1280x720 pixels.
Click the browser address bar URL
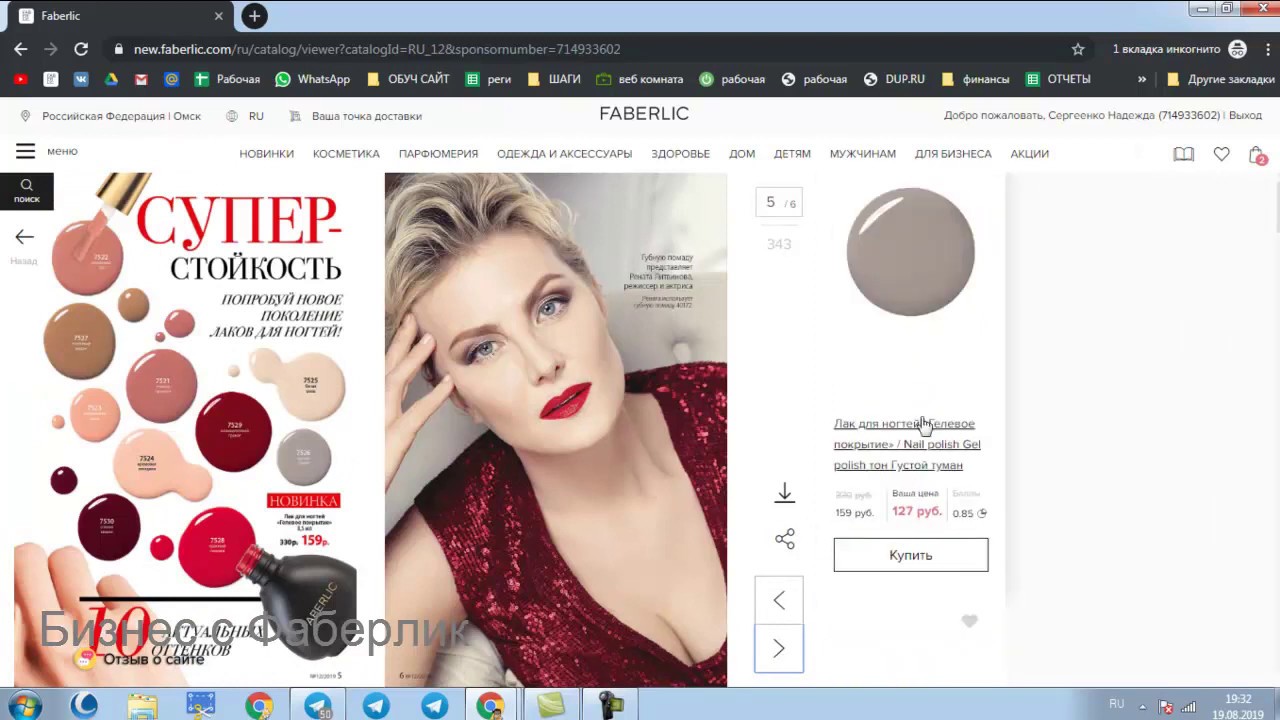(376, 49)
